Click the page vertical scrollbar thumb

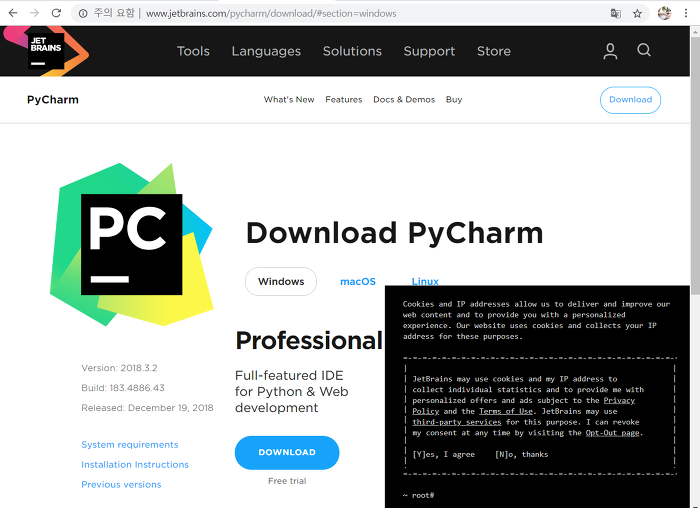point(695,165)
